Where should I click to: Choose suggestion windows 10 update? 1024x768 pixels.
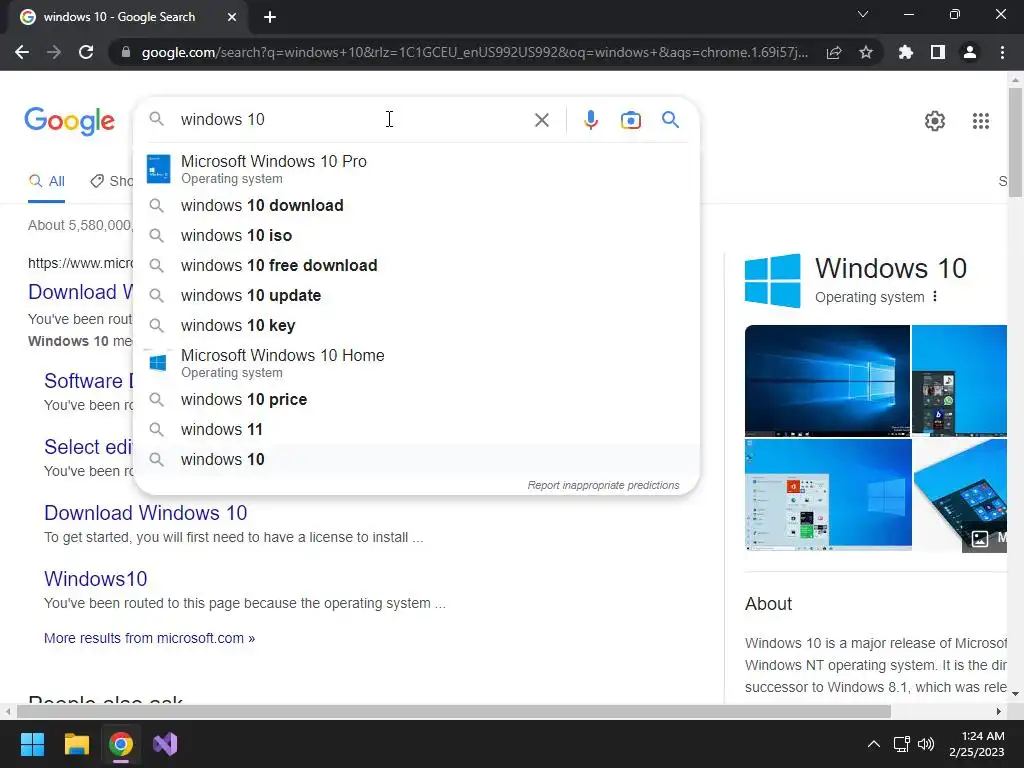coord(417,295)
